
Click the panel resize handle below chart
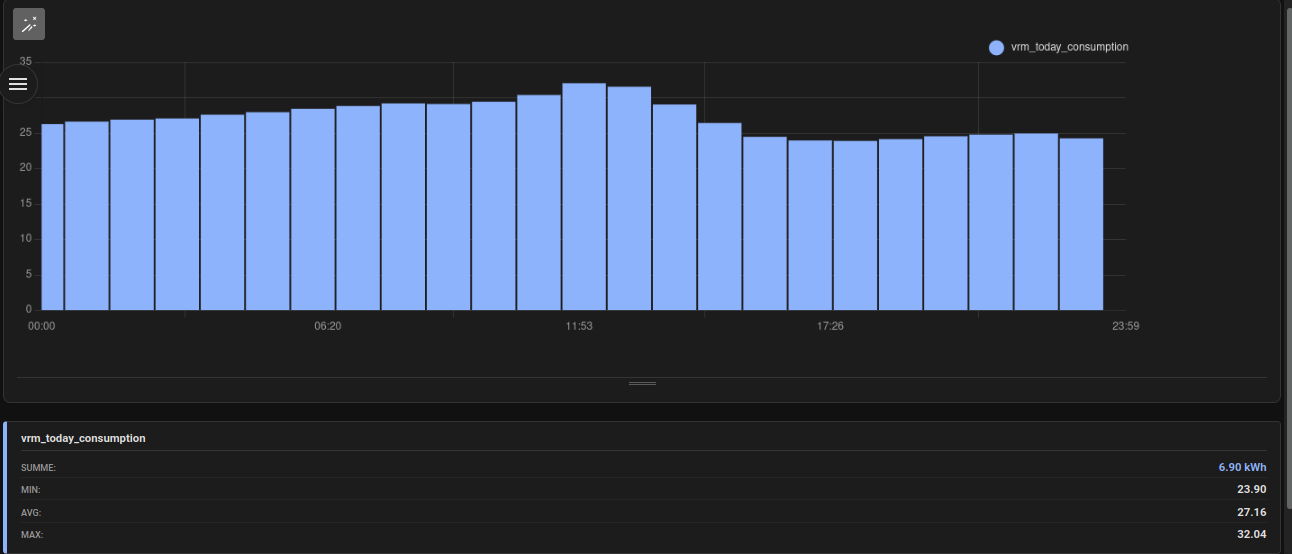click(x=642, y=383)
